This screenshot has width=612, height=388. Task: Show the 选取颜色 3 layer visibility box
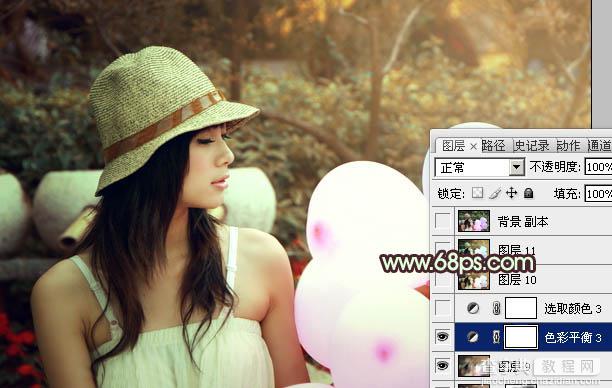pos(443,308)
